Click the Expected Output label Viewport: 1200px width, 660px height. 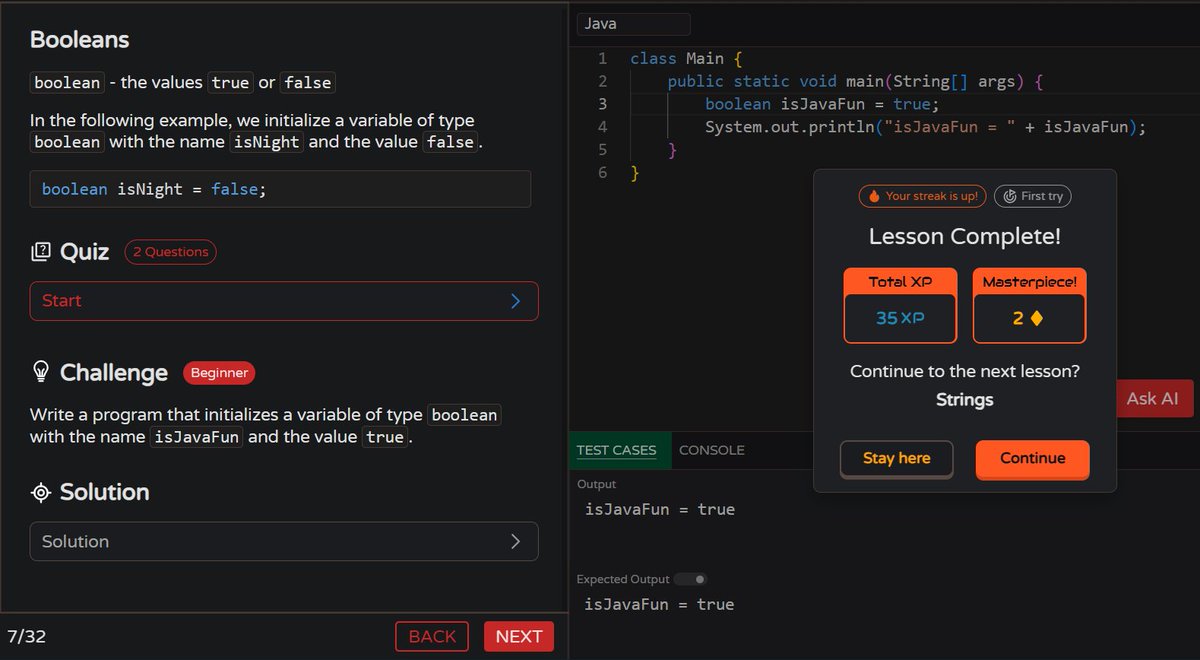point(623,579)
